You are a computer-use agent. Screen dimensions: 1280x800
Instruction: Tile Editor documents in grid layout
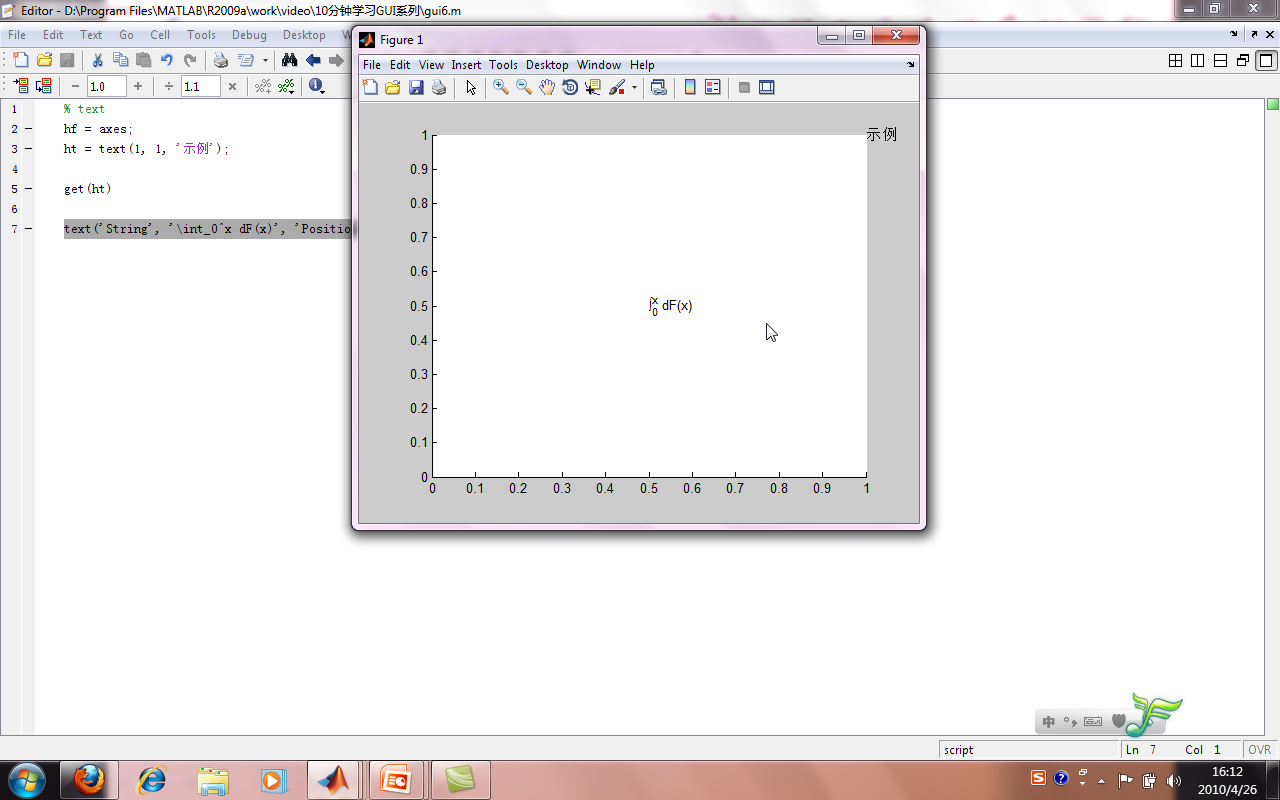(1176, 61)
